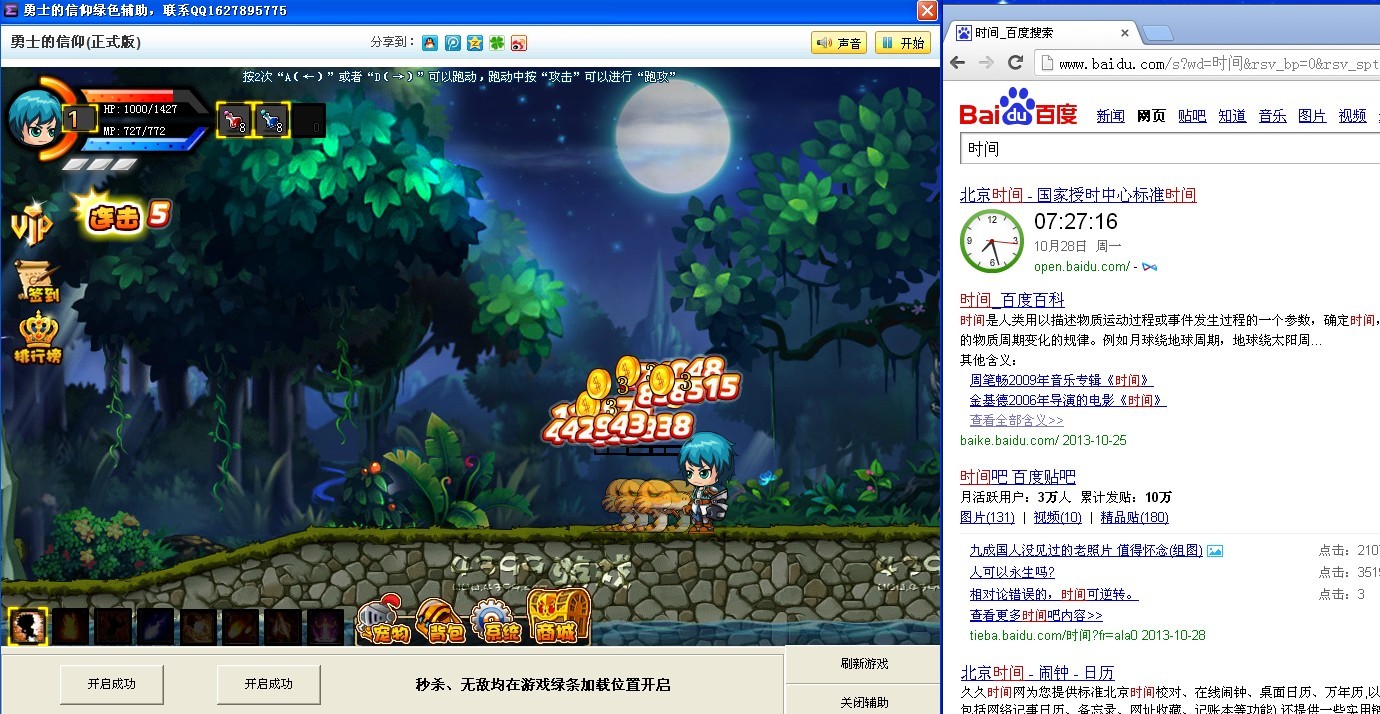This screenshot has width=1380, height=714.
Task: Click the 关闭辅助 close helper button
Action: (x=864, y=702)
